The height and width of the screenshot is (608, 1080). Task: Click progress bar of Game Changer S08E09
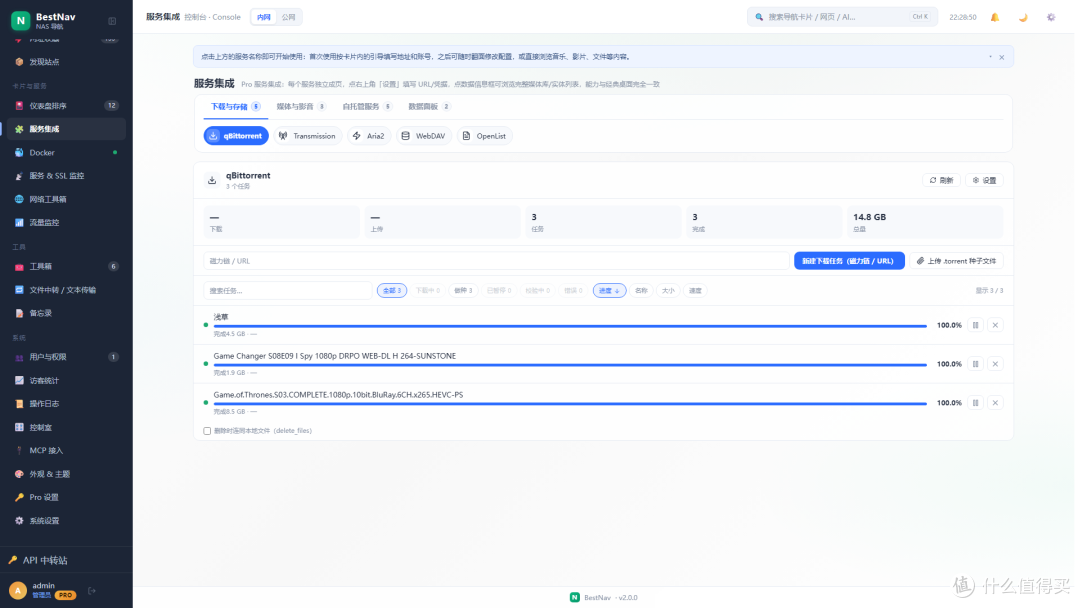coord(570,365)
